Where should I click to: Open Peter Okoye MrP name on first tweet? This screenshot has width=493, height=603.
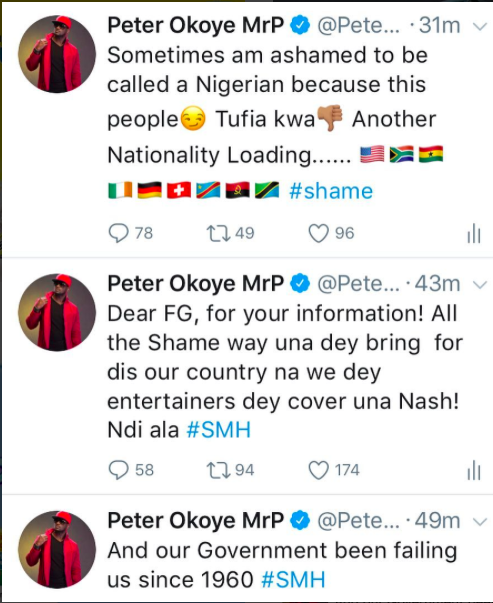pyautogui.click(x=195, y=26)
